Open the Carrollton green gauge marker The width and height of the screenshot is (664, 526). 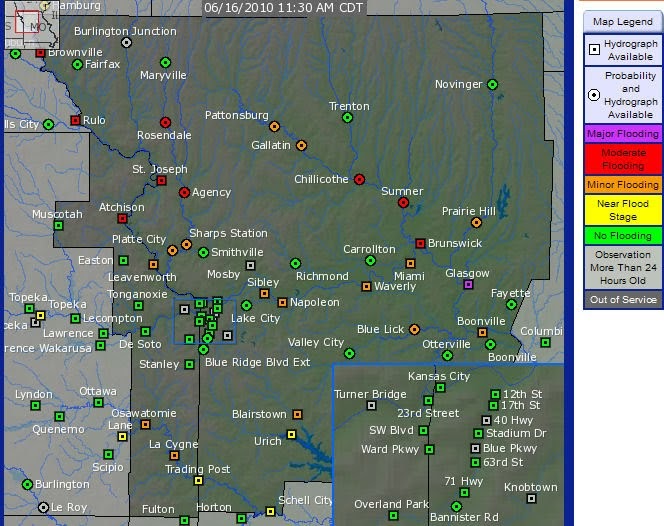pos(370,260)
